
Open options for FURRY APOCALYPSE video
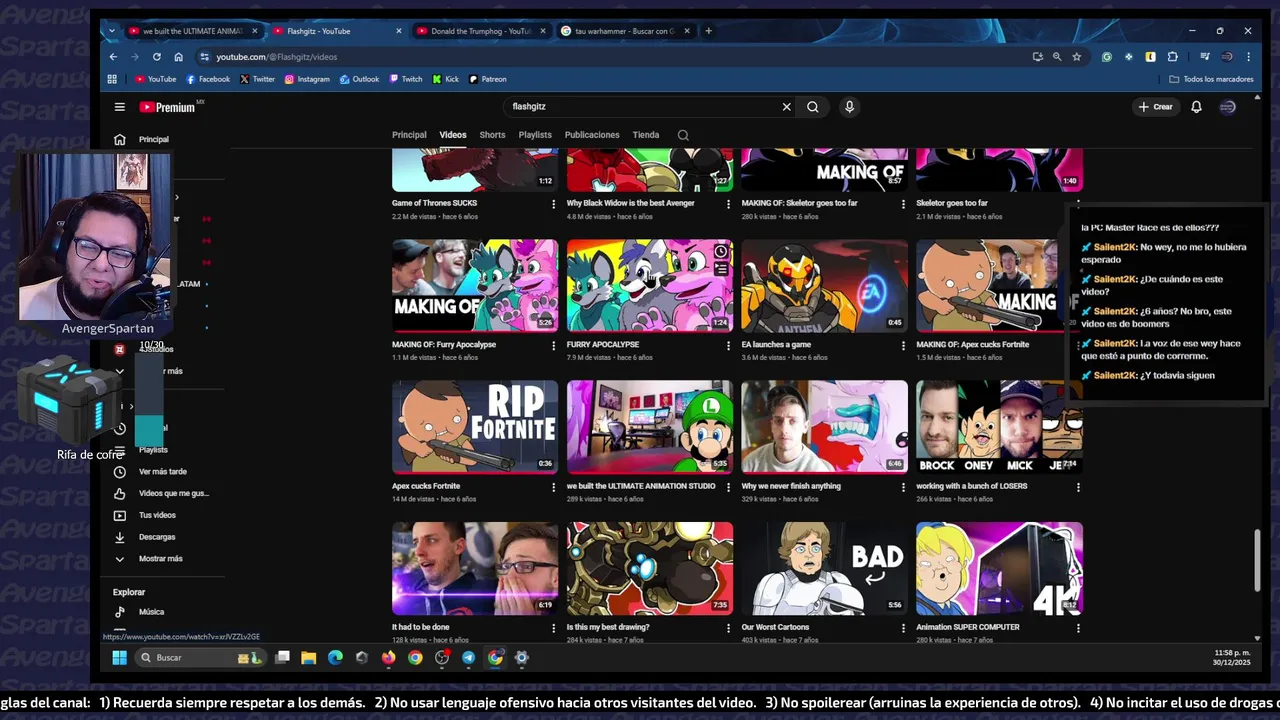coord(728,346)
